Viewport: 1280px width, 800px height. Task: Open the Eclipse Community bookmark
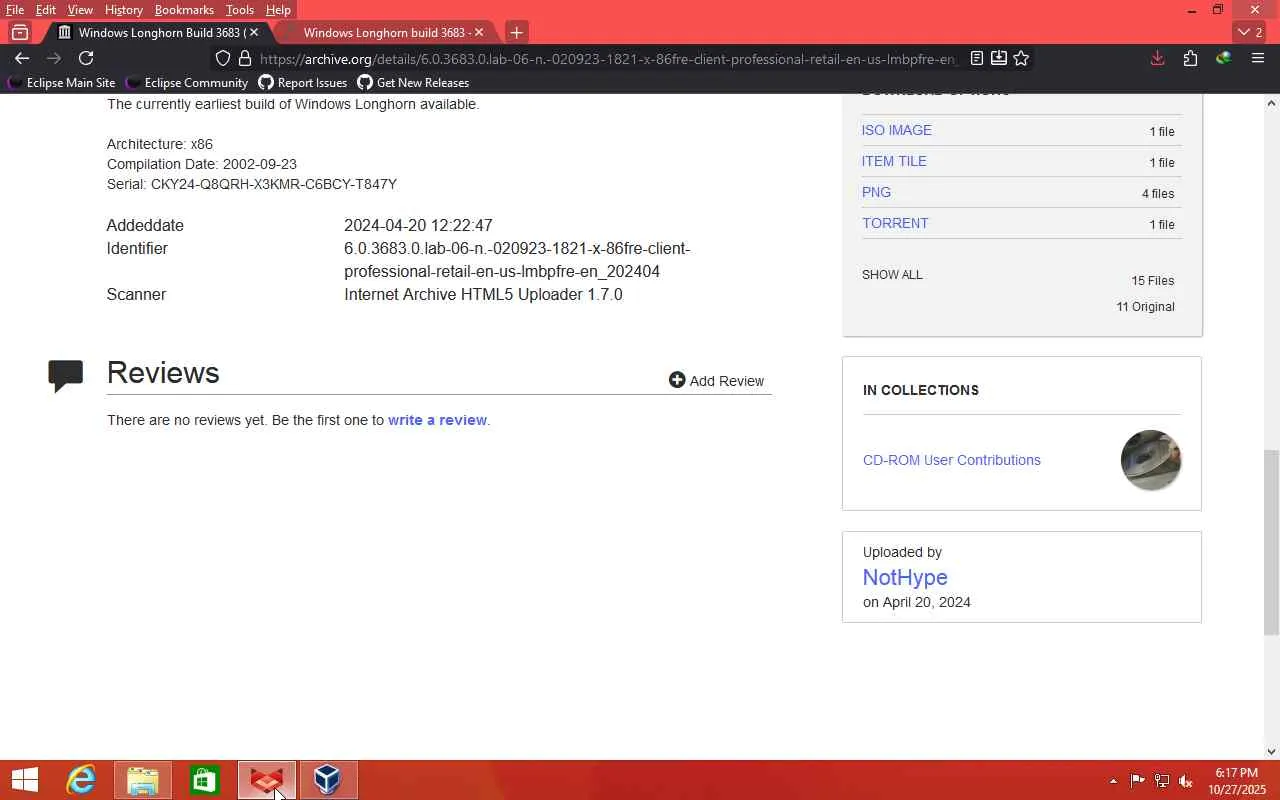pyautogui.click(x=186, y=83)
